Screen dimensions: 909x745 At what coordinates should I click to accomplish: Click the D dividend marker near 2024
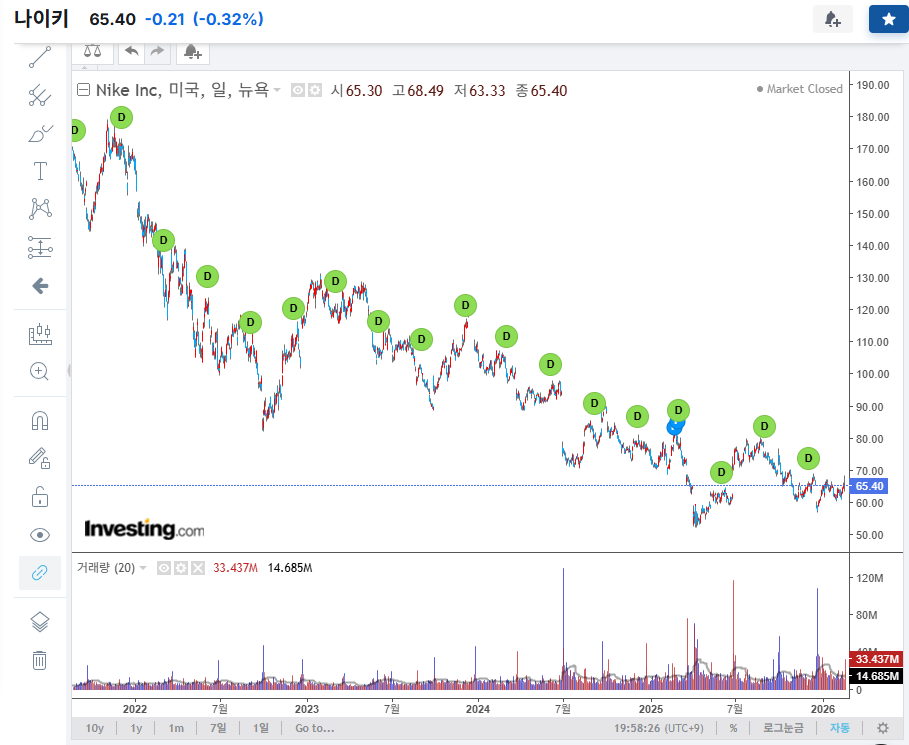465,305
